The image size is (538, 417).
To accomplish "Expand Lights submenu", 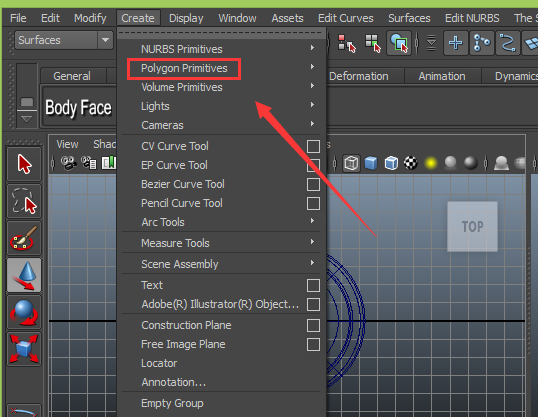I will tap(221, 106).
